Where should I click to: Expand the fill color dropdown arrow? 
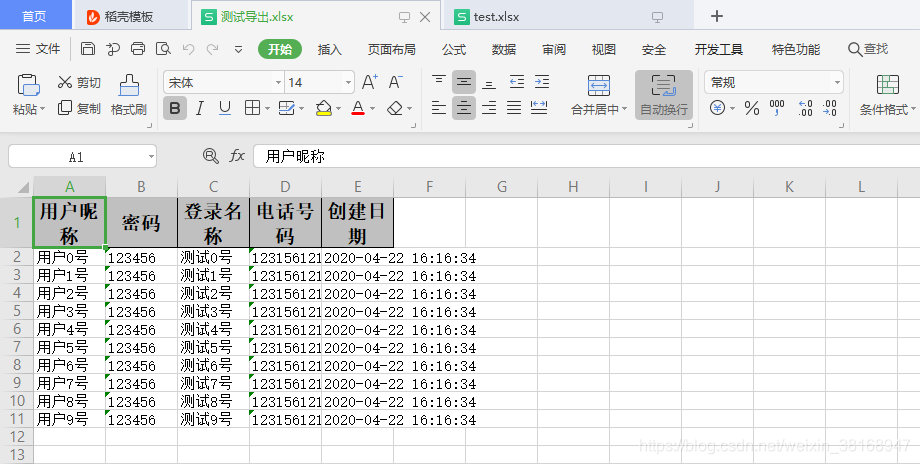click(339, 109)
